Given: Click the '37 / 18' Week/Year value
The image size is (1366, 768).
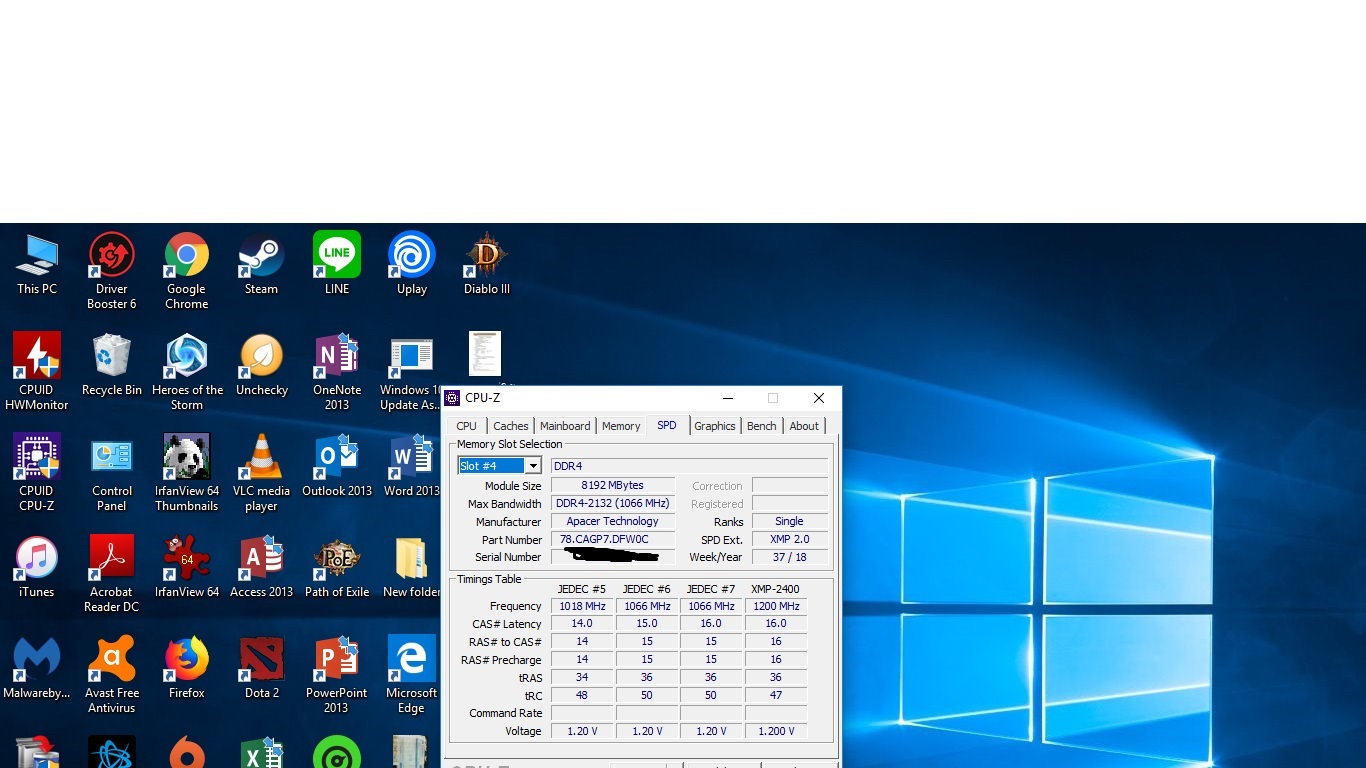Looking at the screenshot, I should (789, 557).
